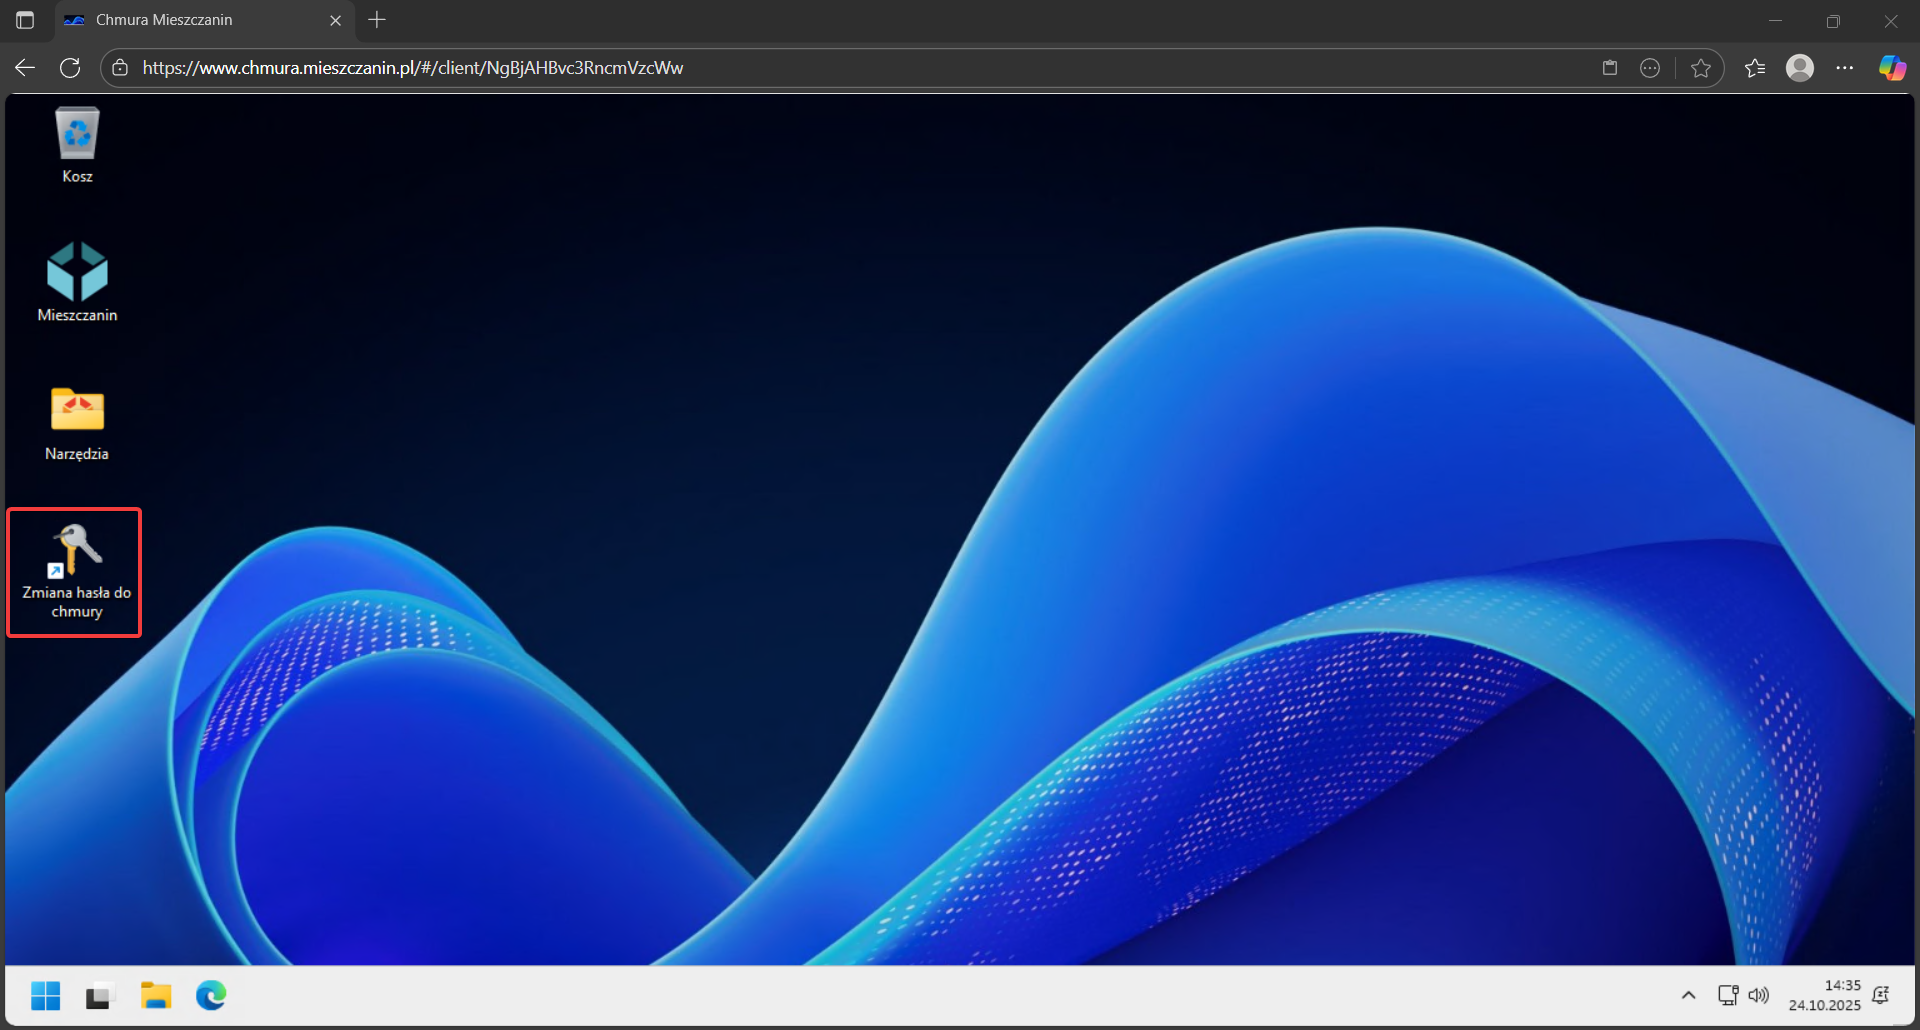Open a new browser tab

click(377, 20)
